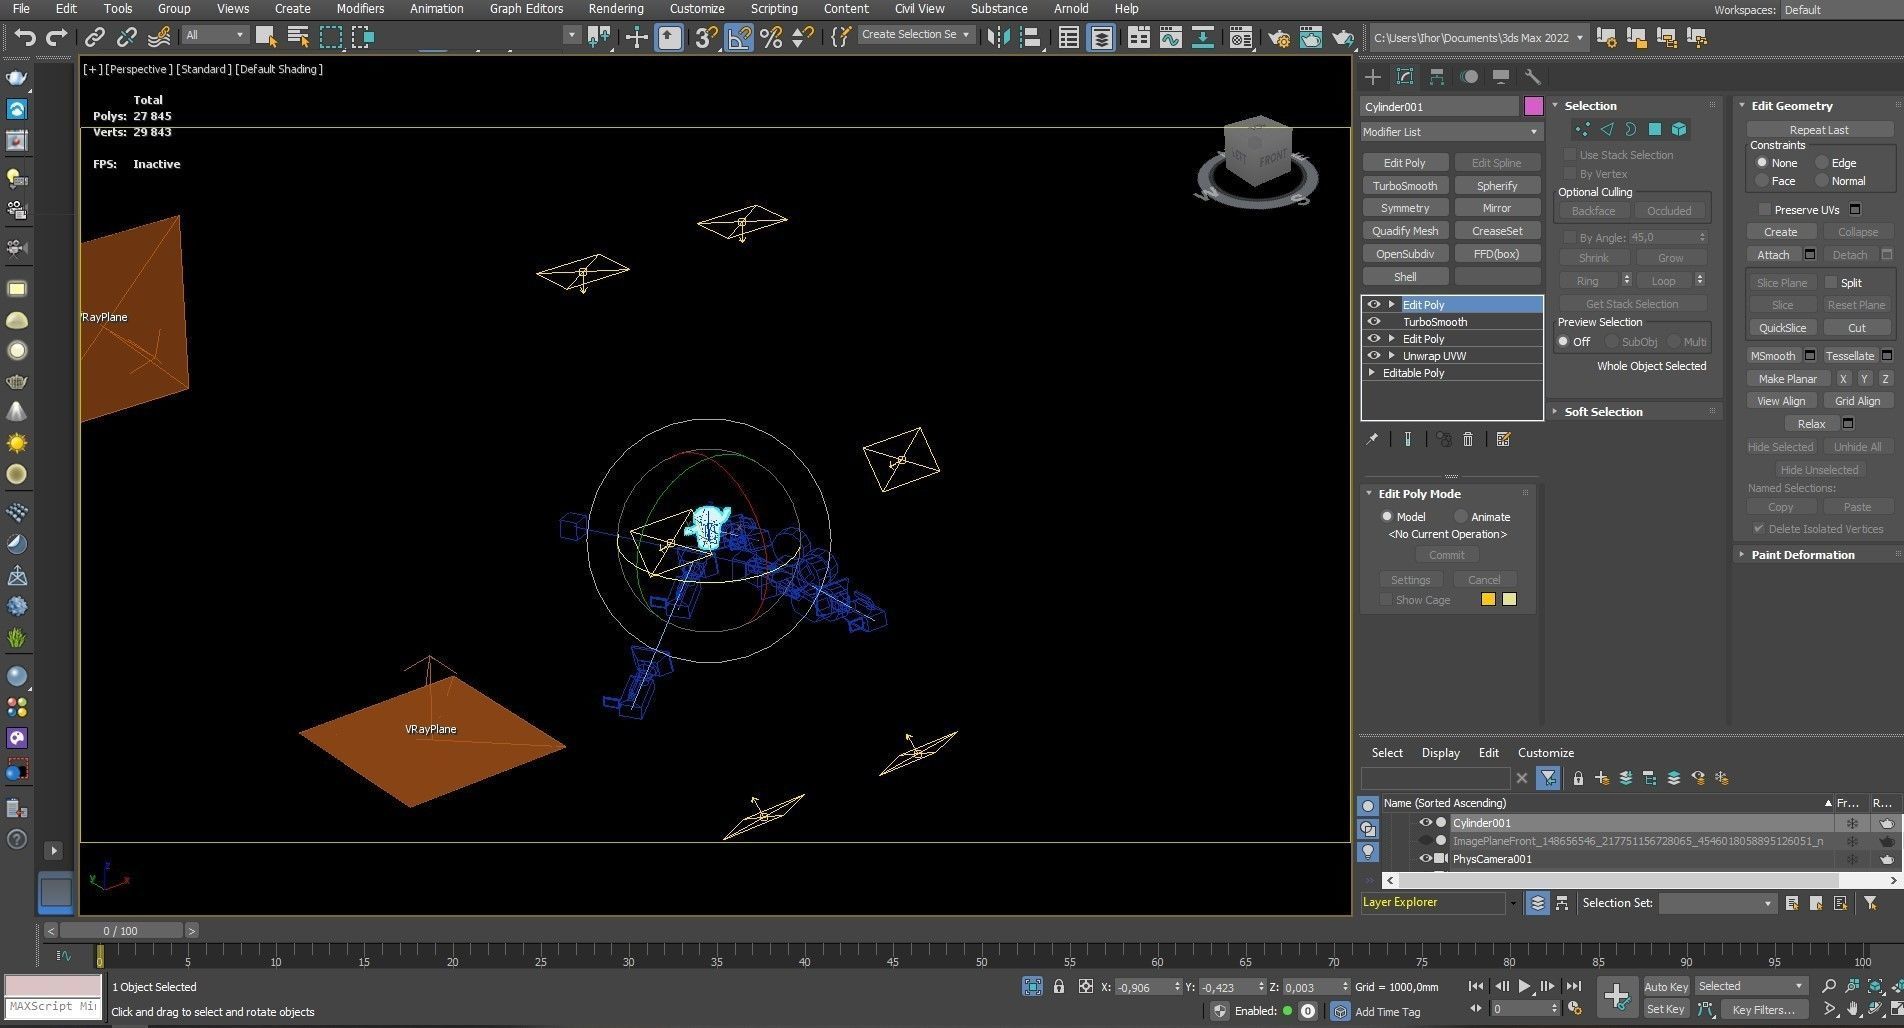This screenshot has width=1904, height=1028.
Task: Open the Motion command panel
Action: tap(1469, 77)
